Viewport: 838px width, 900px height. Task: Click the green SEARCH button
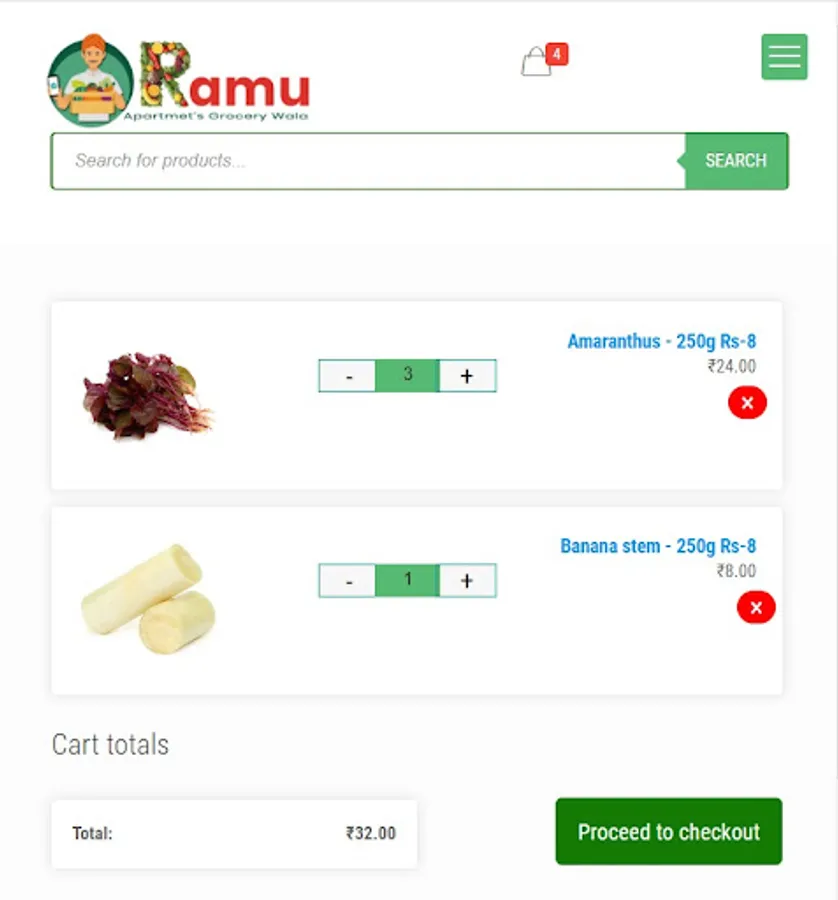coord(736,161)
